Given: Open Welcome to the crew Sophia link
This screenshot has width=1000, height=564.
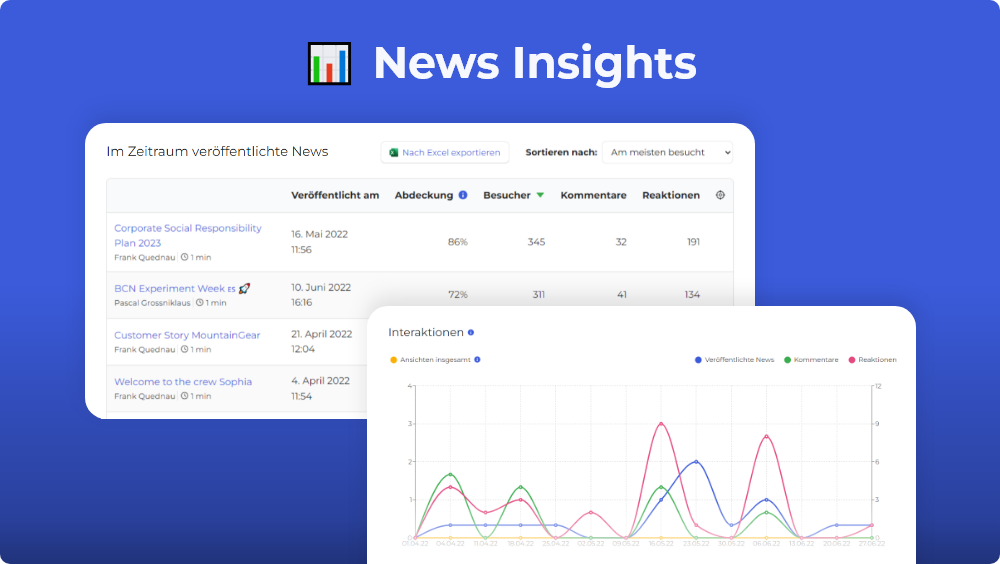Looking at the screenshot, I should click(183, 382).
